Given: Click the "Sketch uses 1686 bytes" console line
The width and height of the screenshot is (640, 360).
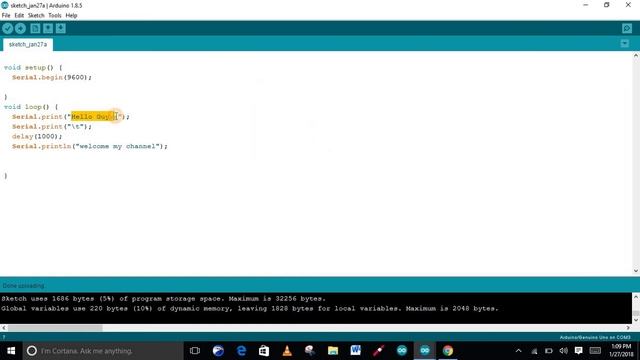Looking at the screenshot, I should click(163, 299).
